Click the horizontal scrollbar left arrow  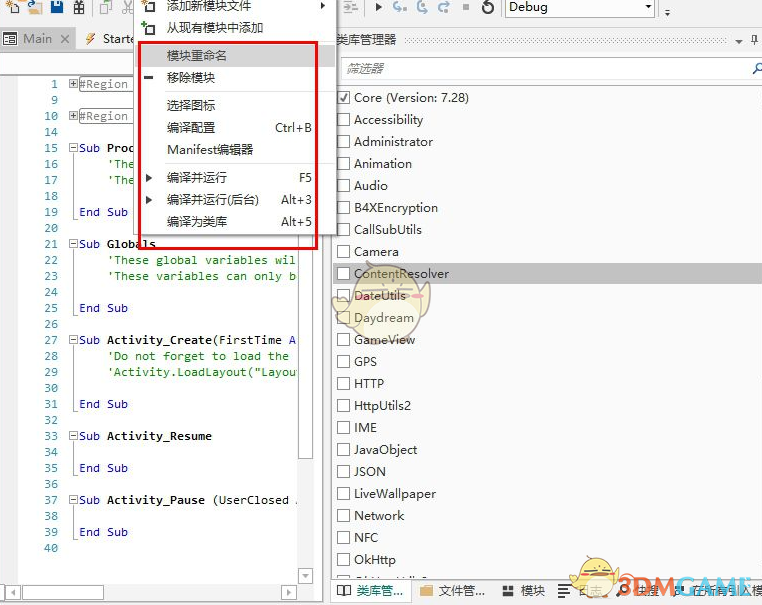tap(13, 592)
